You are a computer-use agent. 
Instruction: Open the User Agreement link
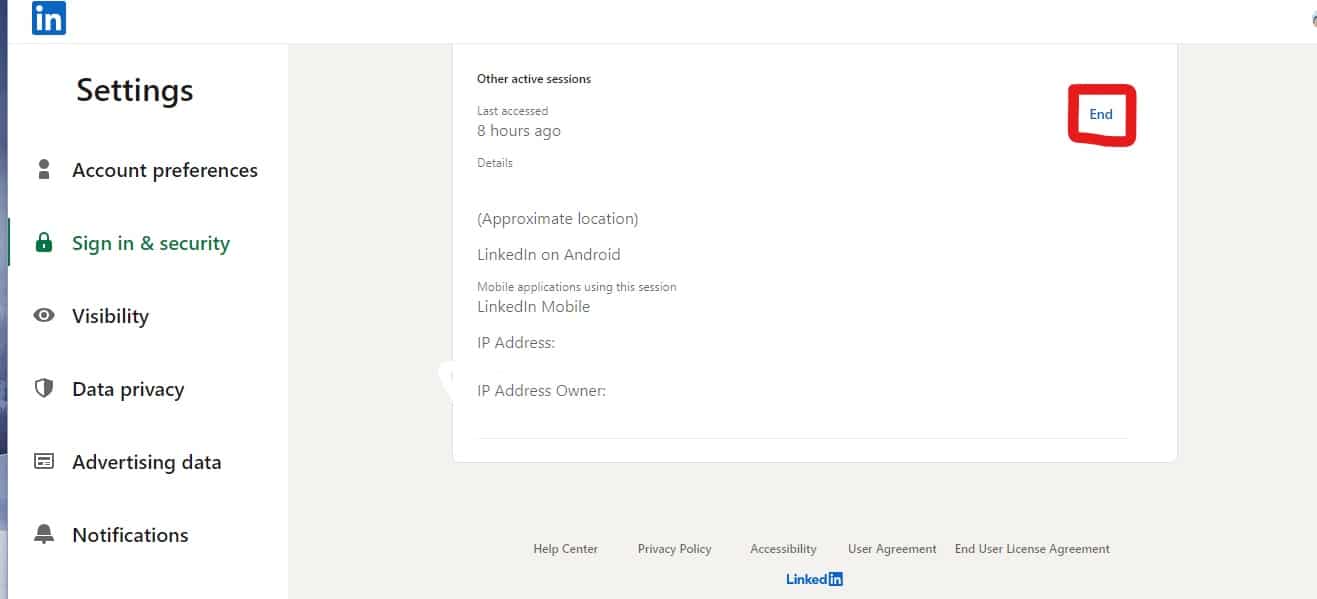892,549
